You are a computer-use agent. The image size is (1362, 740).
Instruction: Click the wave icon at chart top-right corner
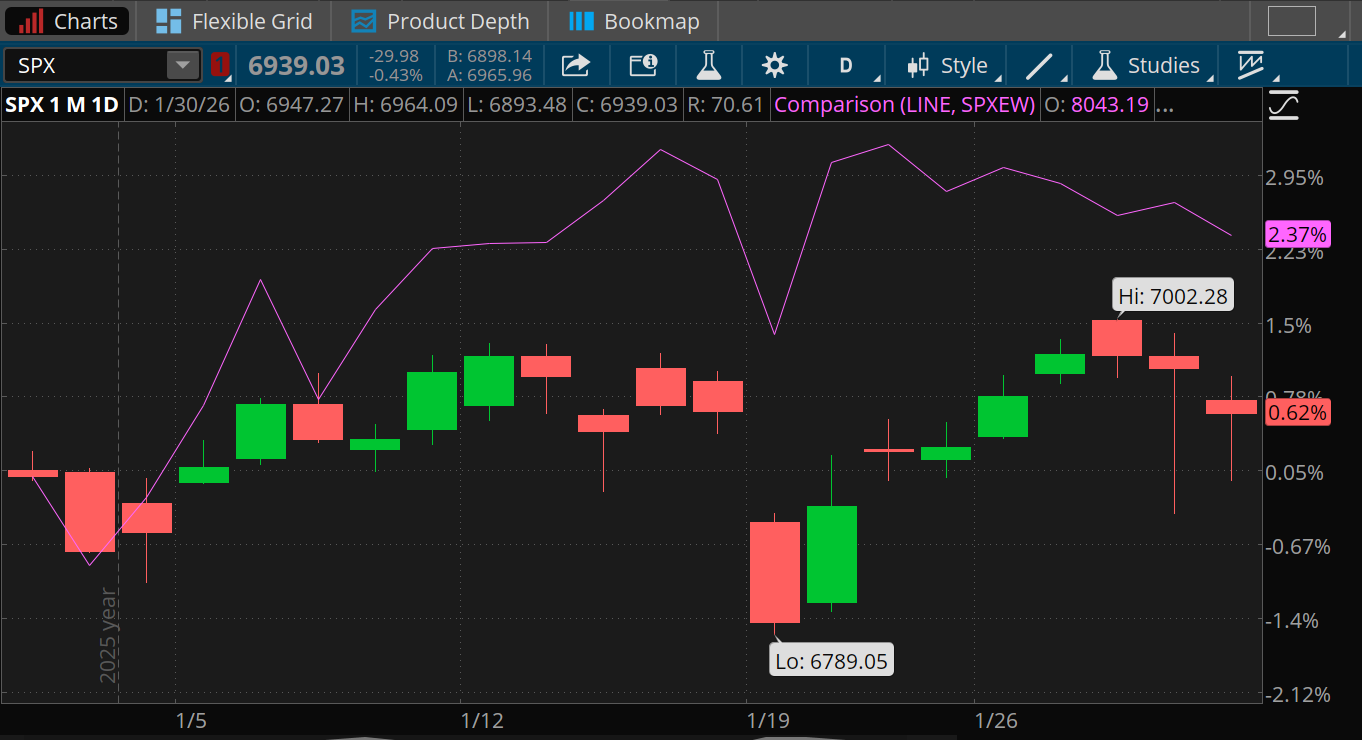point(1283,105)
